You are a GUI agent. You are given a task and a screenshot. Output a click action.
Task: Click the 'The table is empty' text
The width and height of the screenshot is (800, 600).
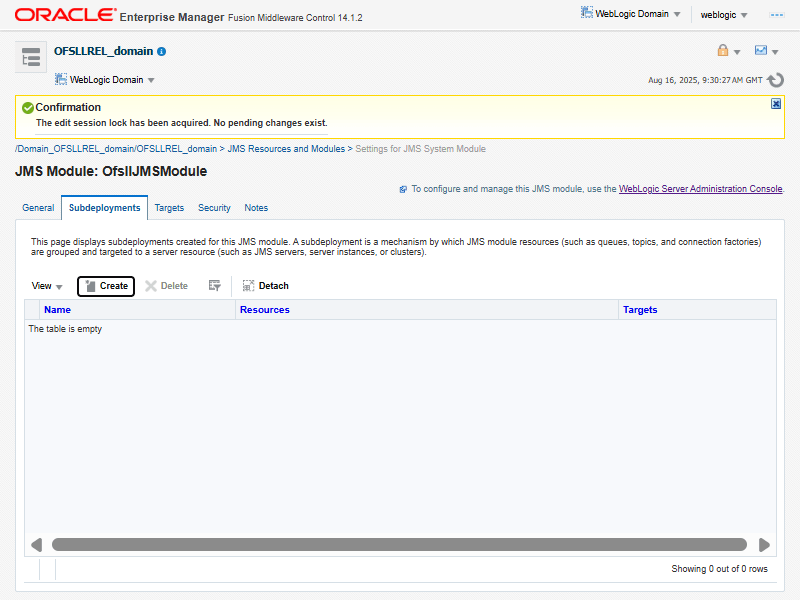(x=65, y=329)
